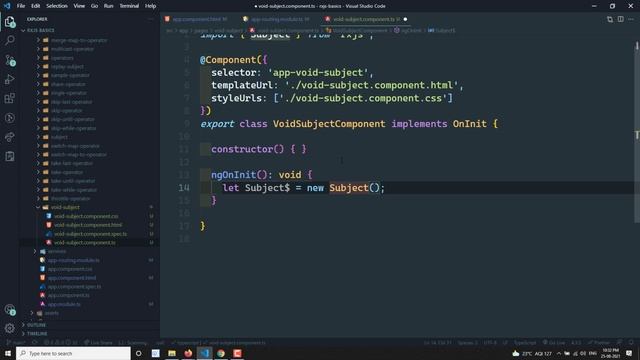Open the Help menu
Viewport: 640px width, 360px height.
tap(151, 6)
